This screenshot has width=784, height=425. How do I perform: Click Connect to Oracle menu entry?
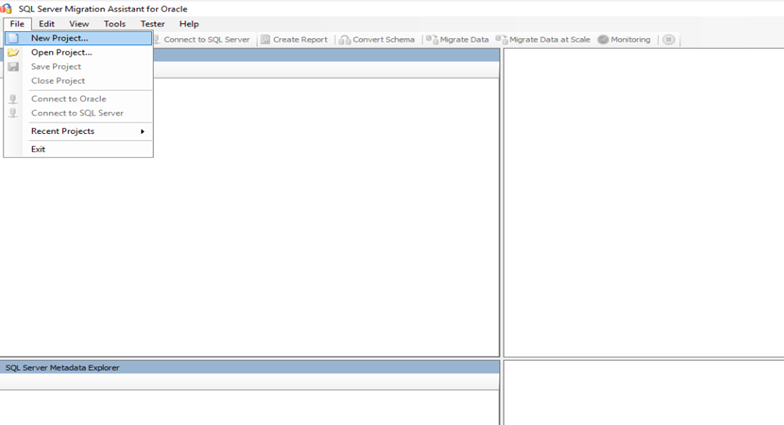[78, 99]
